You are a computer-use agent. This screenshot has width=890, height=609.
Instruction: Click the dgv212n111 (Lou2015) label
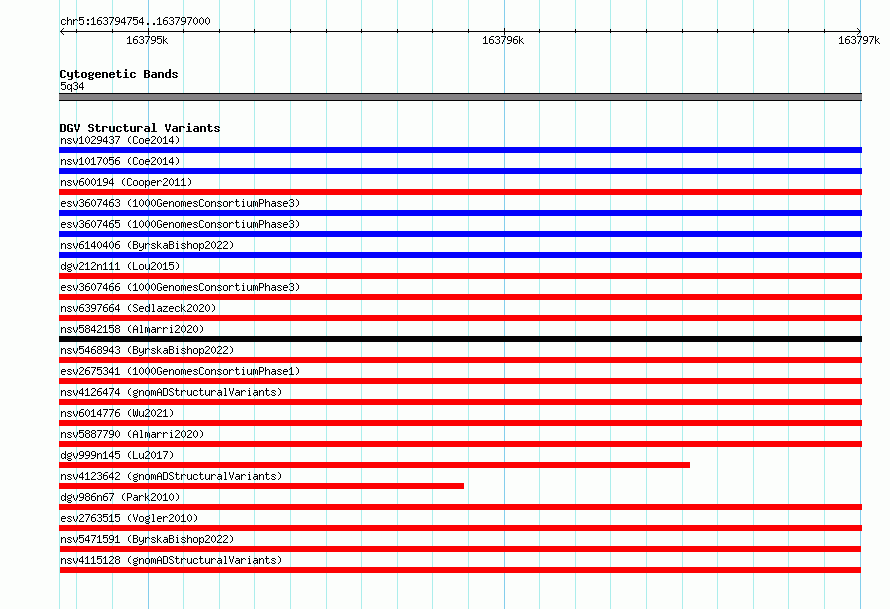[120, 266]
